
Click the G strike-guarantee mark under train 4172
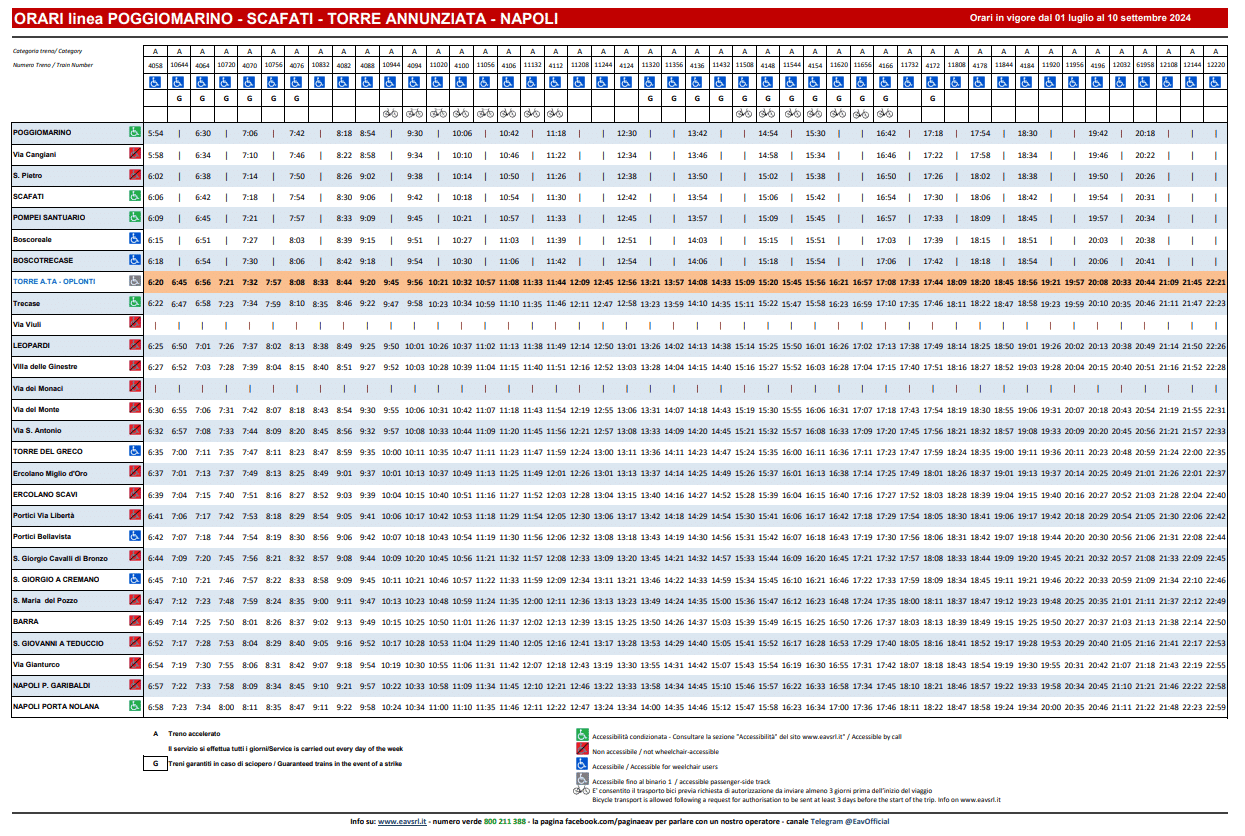click(x=933, y=99)
